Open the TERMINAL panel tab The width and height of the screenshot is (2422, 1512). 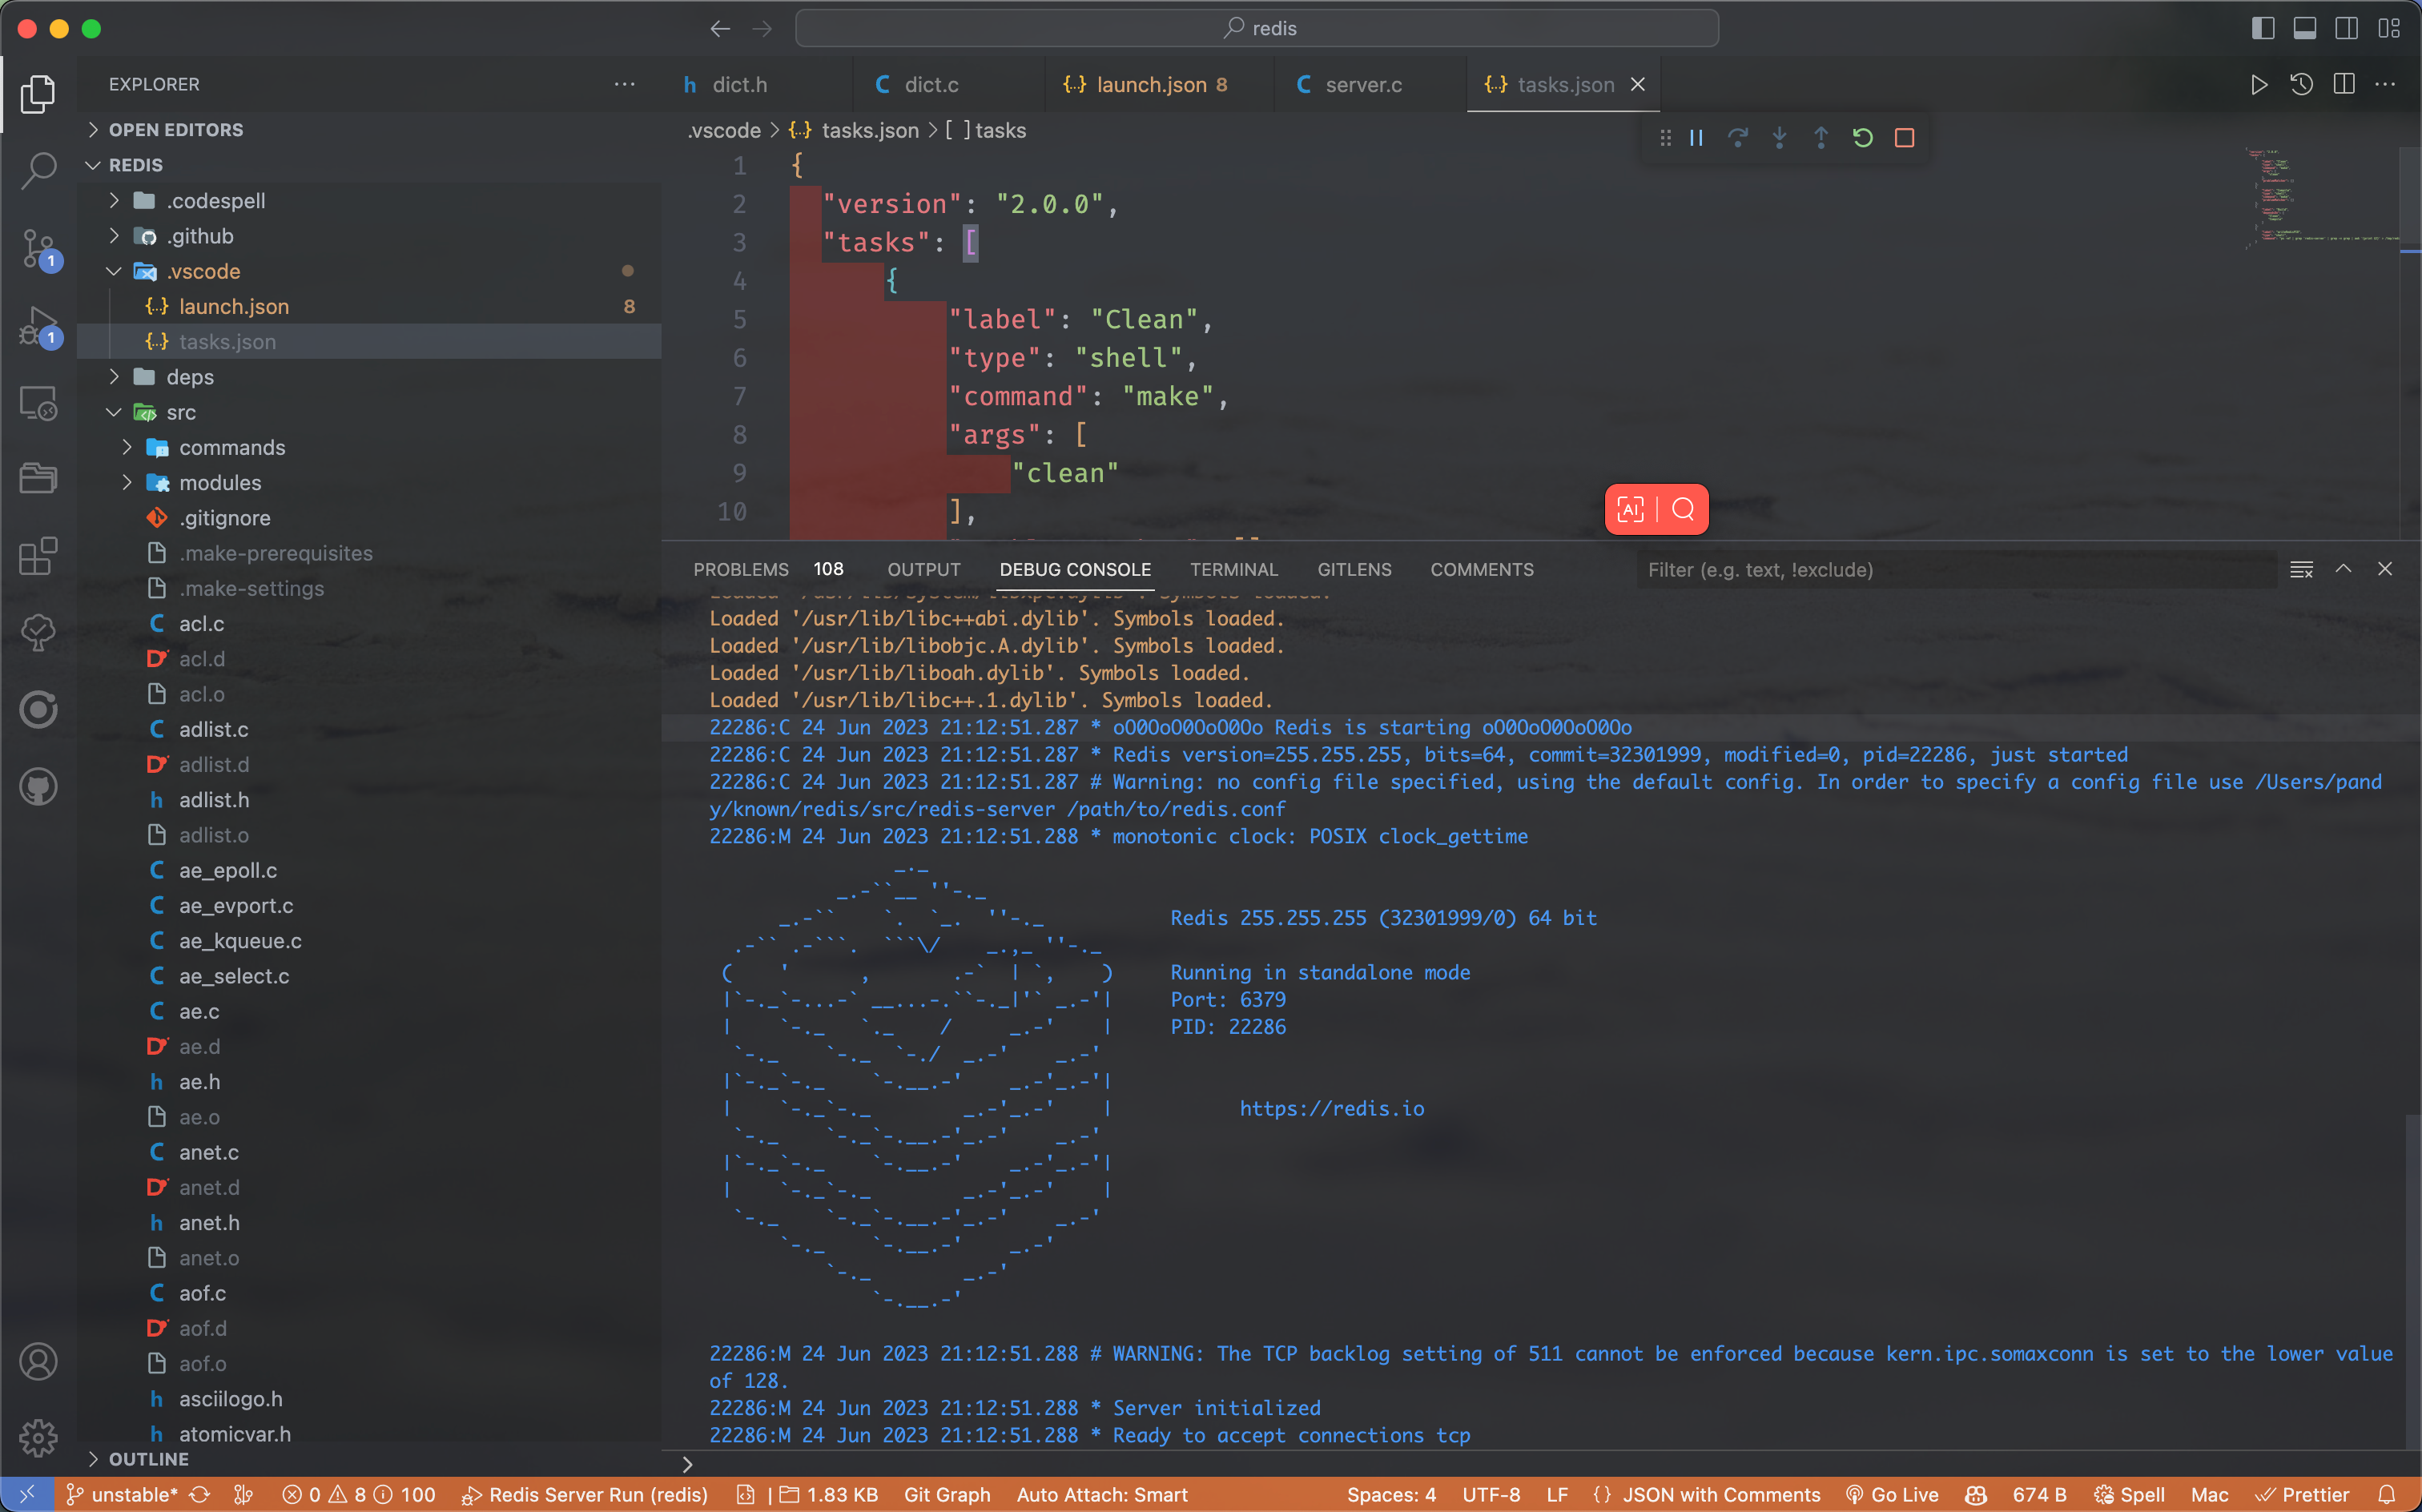coord(1234,569)
